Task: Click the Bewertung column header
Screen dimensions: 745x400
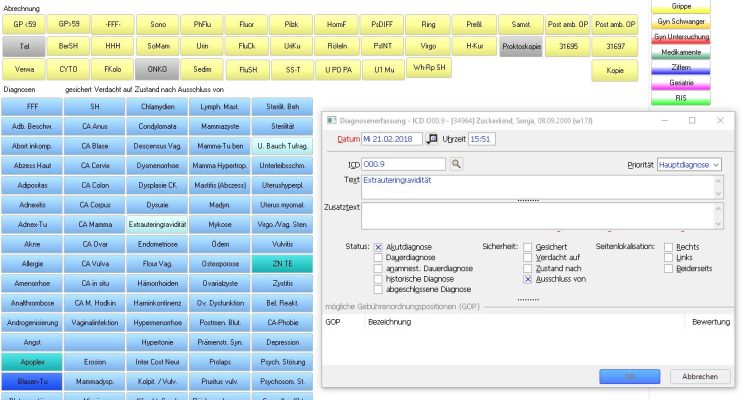Action: pyautogui.click(x=711, y=322)
